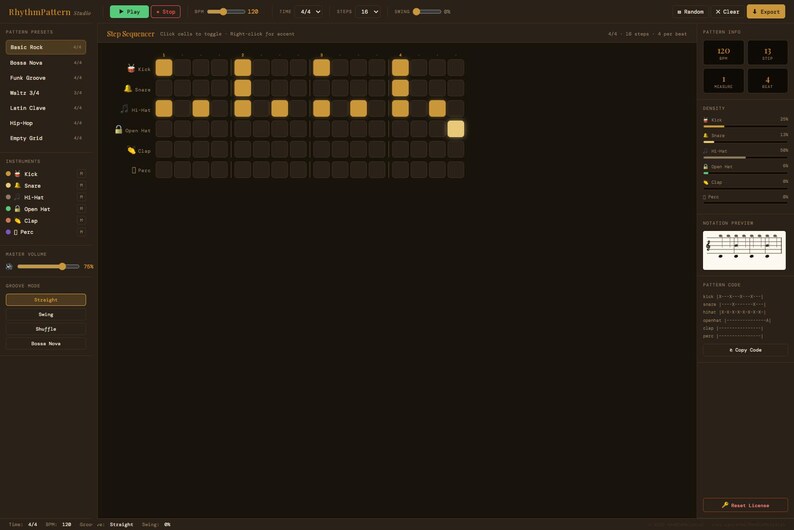Click the Kick orange color dot
The height and width of the screenshot is (530, 794).
point(8,174)
